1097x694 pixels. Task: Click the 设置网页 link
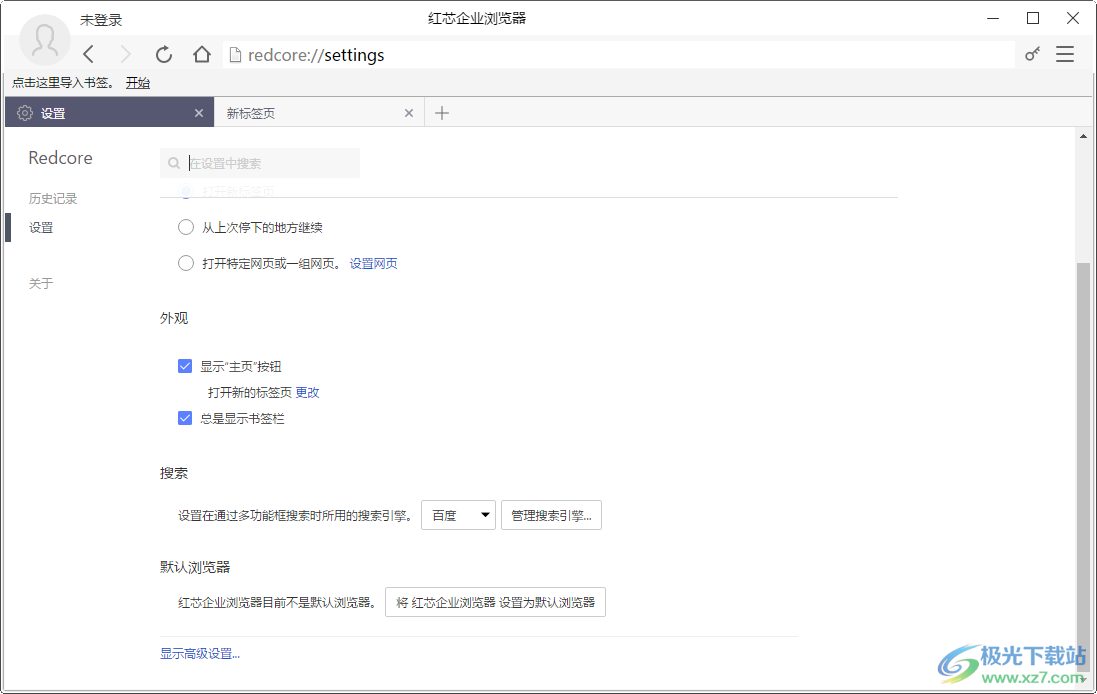pyautogui.click(x=374, y=264)
